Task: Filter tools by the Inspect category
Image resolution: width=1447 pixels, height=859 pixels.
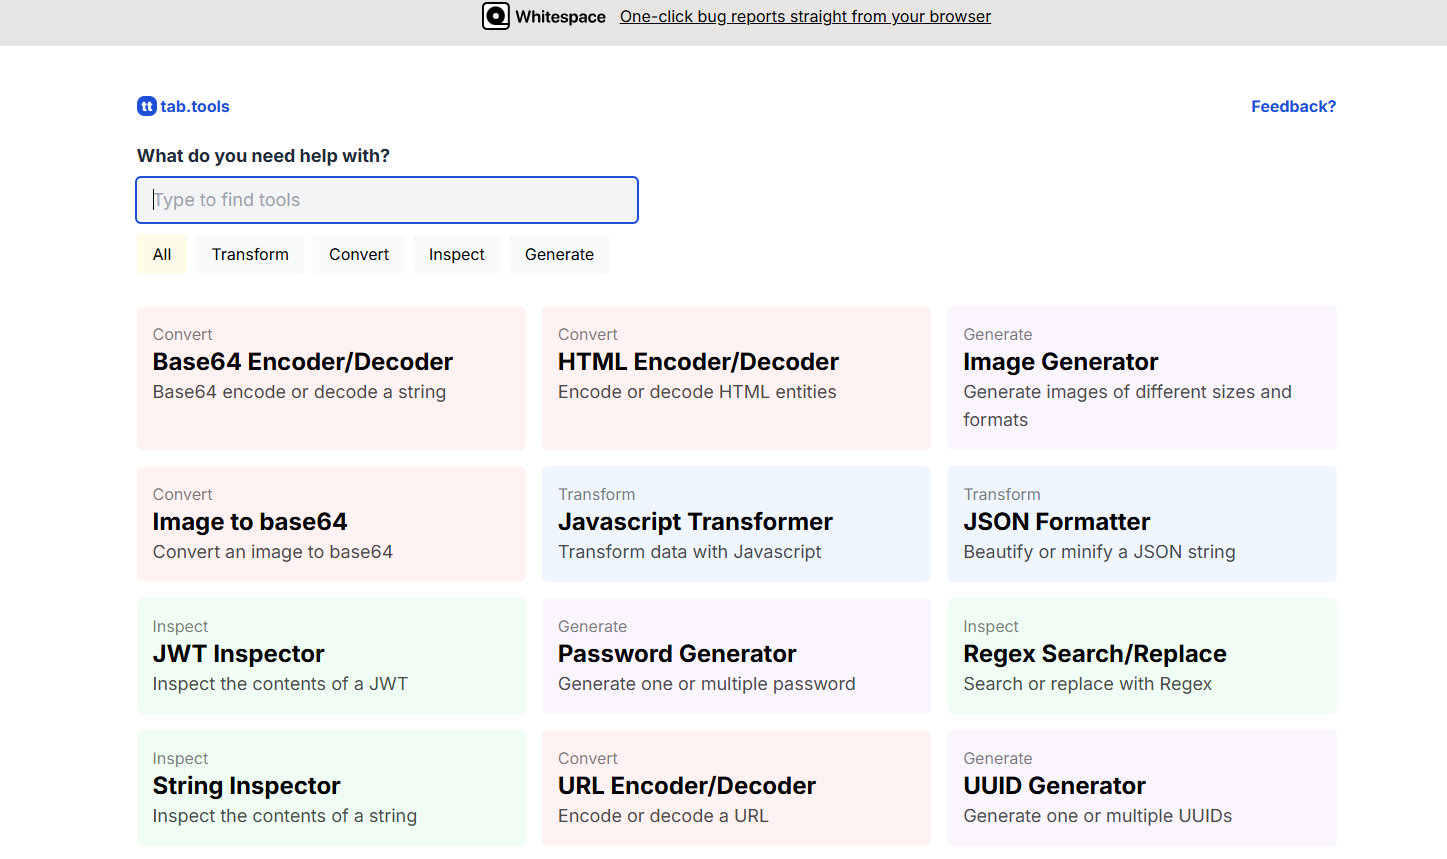Action: click(x=456, y=253)
